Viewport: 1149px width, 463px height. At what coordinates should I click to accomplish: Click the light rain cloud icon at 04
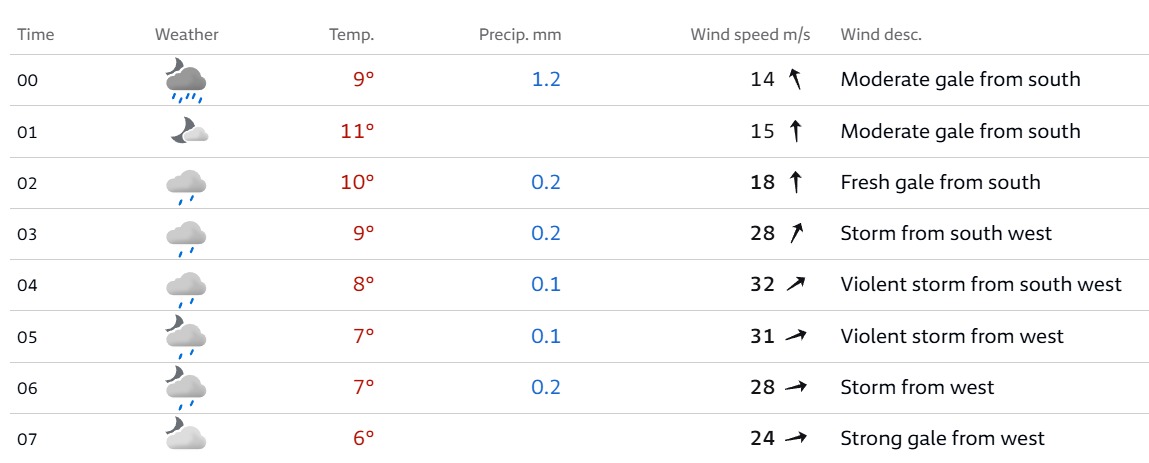(x=186, y=287)
